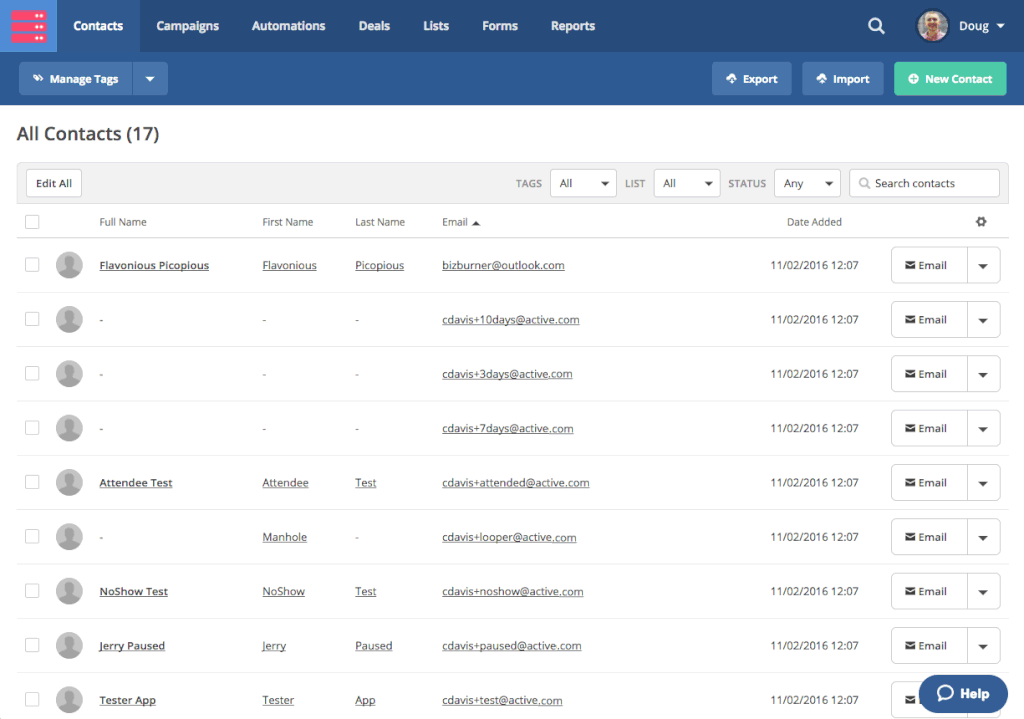Image resolution: width=1024 pixels, height=719 pixels.
Task: Toggle the select-all contacts checkbox
Action: (32, 222)
